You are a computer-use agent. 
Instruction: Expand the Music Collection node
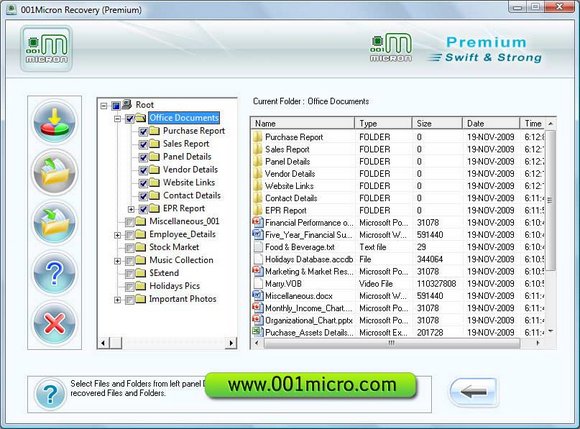(118, 261)
